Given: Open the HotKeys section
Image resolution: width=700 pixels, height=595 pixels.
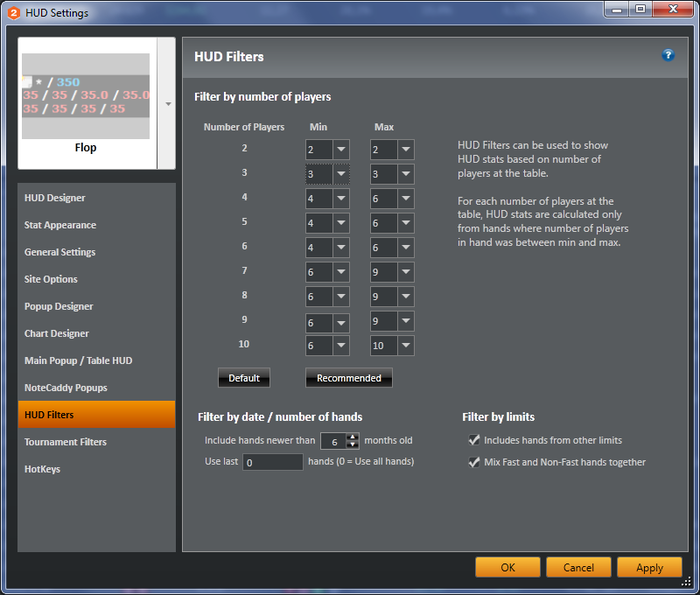Looking at the screenshot, I should click(96, 469).
